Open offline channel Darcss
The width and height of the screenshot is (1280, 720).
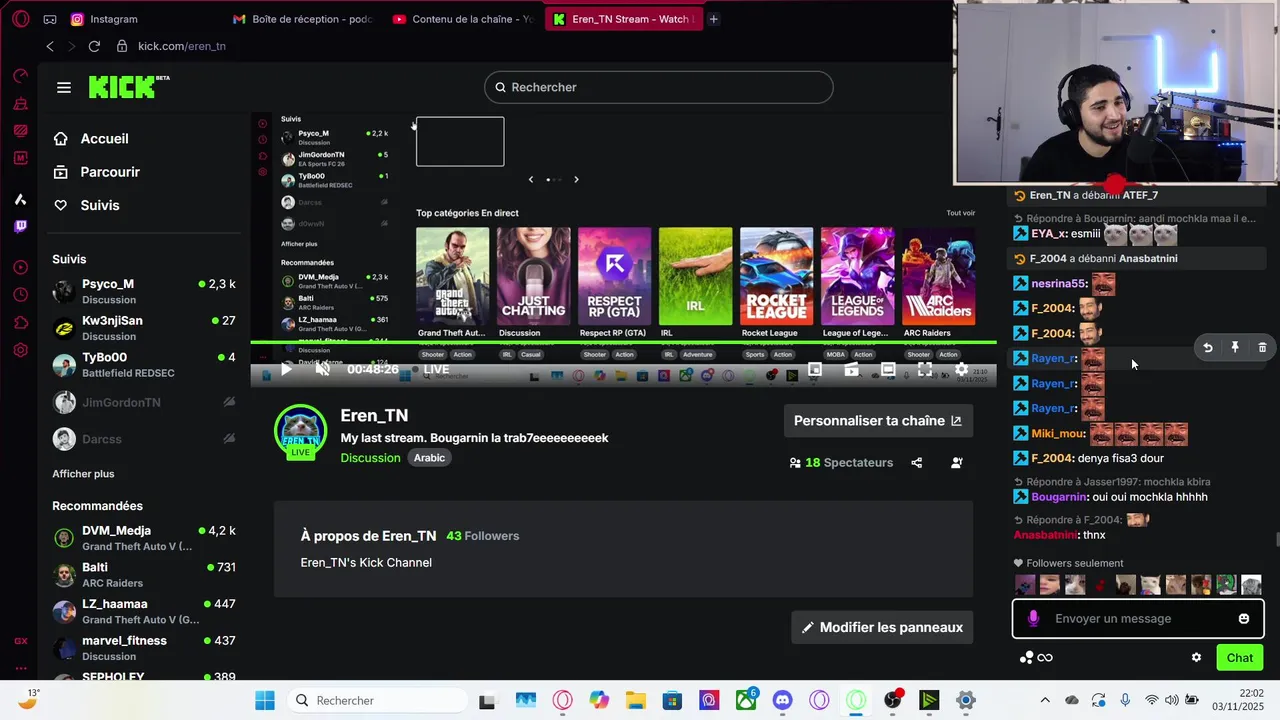[x=144, y=439]
